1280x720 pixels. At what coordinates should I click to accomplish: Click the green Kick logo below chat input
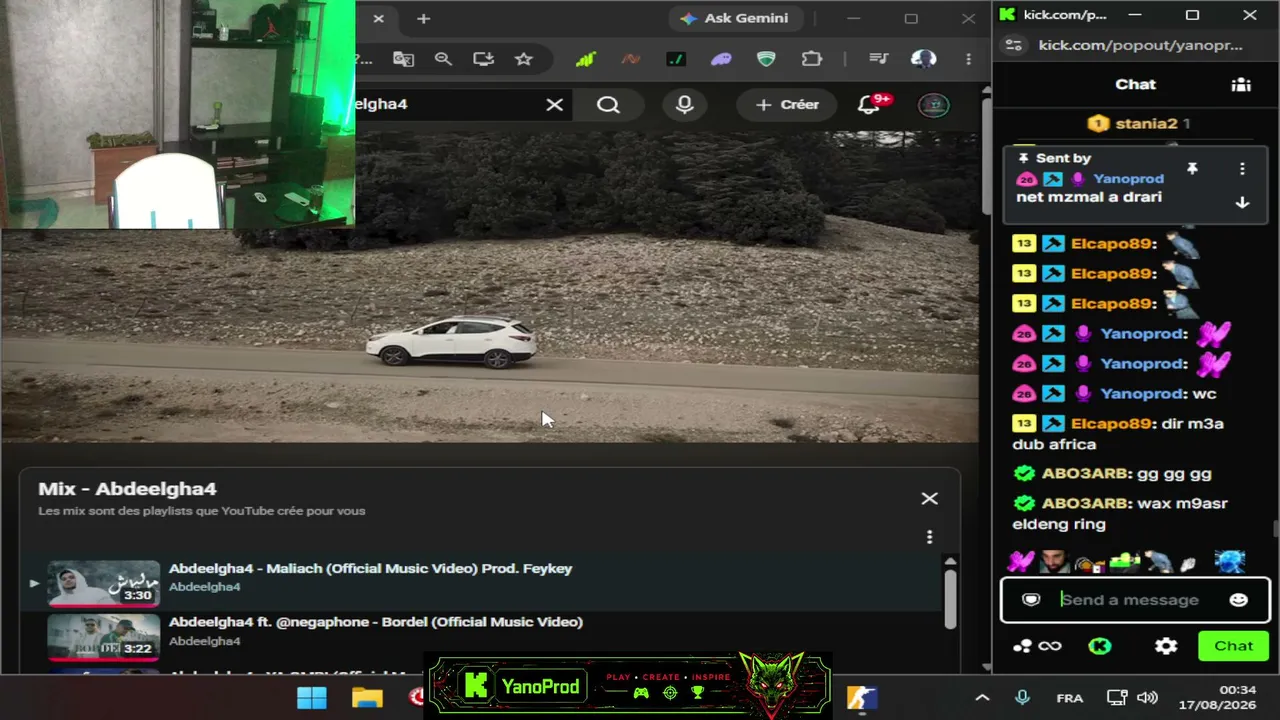click(x=1099, y=646)
